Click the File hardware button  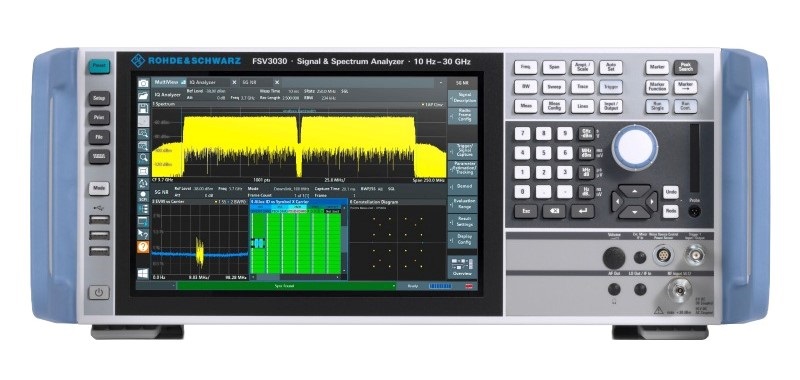pyautogui.click(x=99, y=137)
